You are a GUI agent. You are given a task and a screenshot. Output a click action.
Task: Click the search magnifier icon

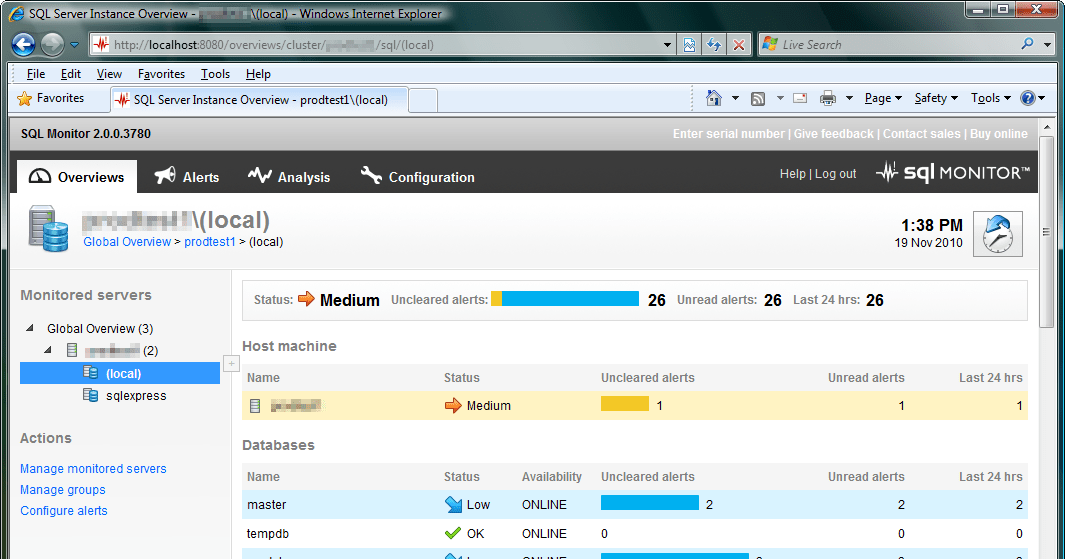[1028, 44]
